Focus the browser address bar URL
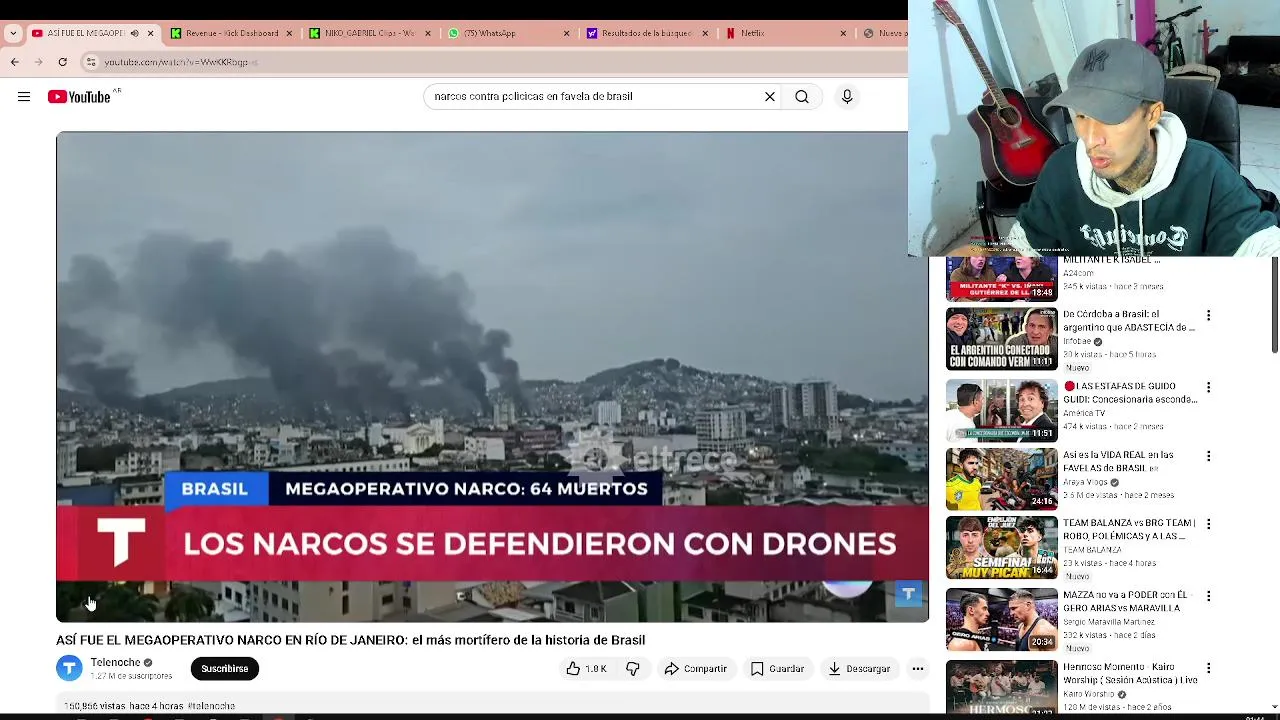This screenshot has width=1280, height=720. tap(181, 62)
